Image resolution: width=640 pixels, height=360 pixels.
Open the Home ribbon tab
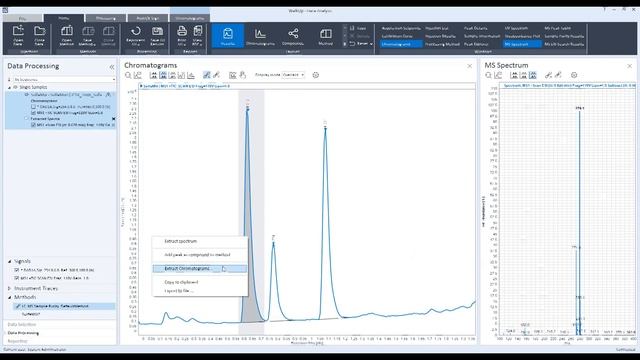tap(64, 18)
